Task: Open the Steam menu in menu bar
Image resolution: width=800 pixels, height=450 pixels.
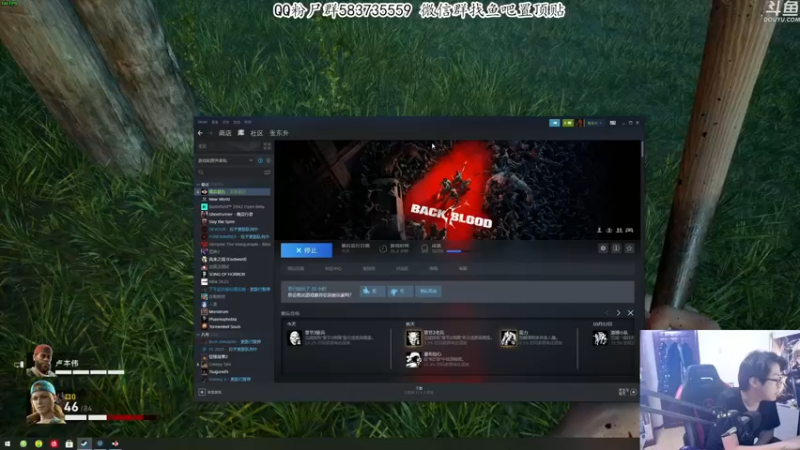Action: click(x=203, y=122)
